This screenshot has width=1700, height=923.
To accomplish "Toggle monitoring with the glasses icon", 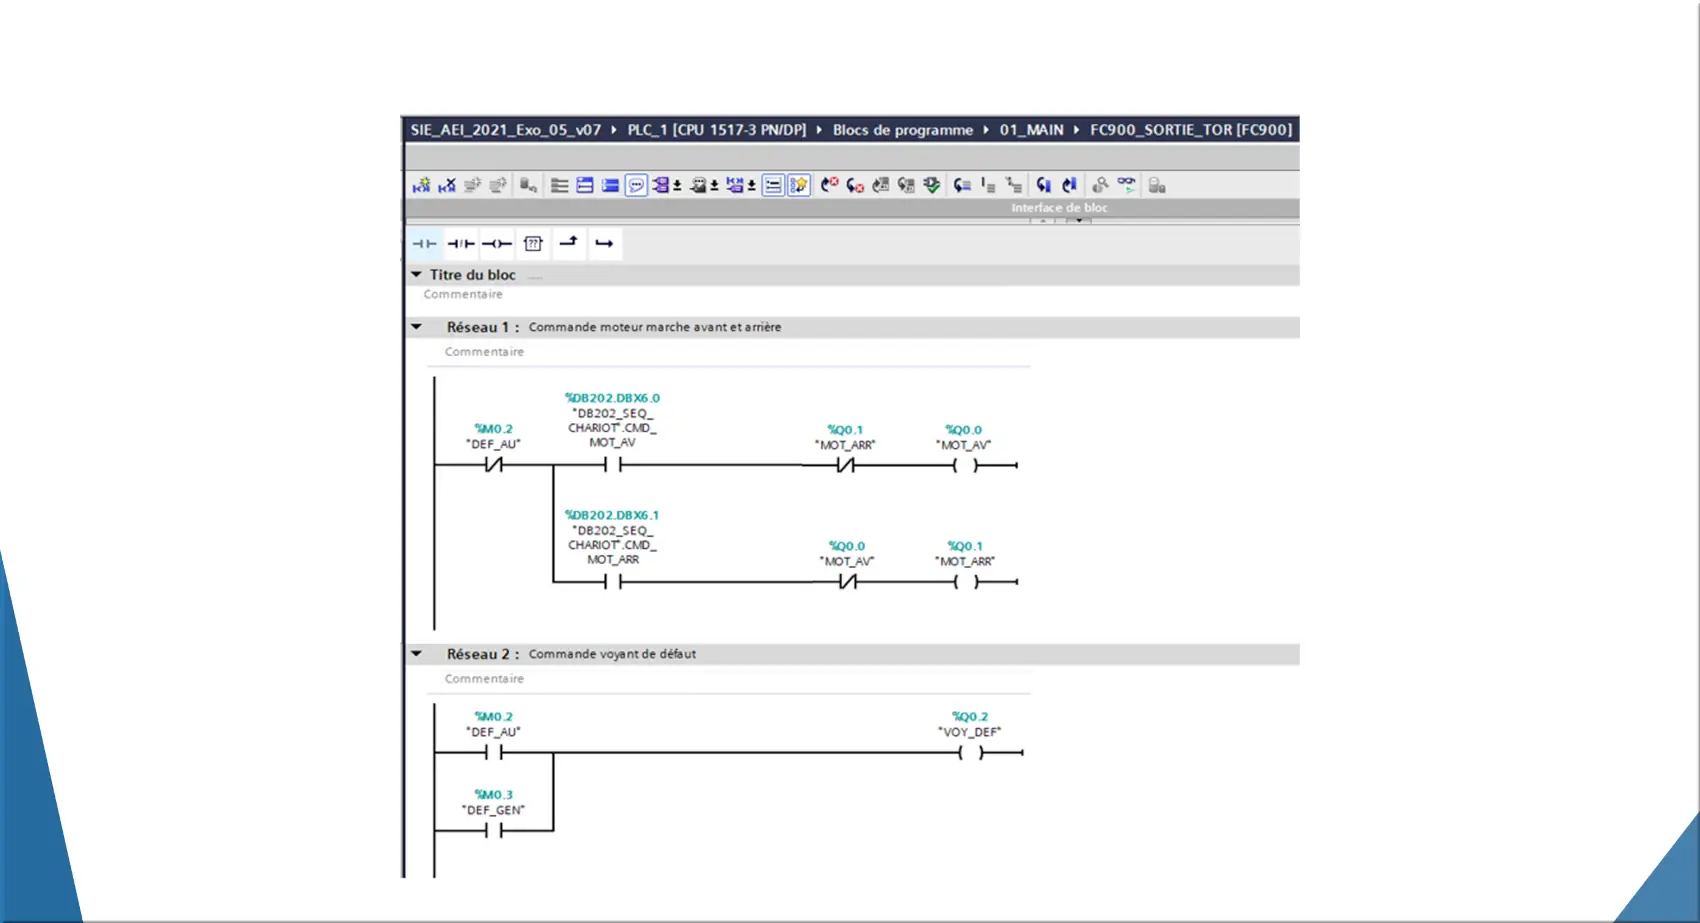I will 1126,185.
